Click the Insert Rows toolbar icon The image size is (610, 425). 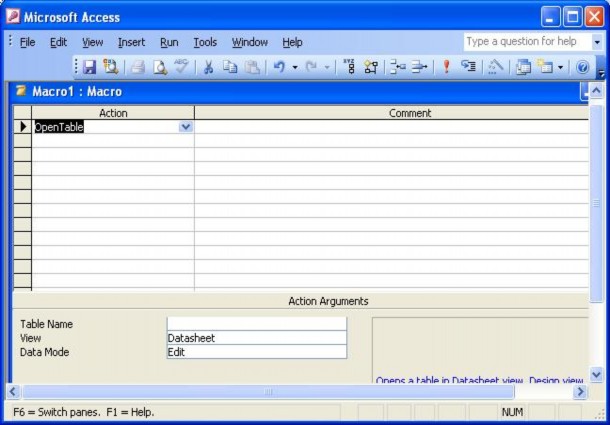(x=398, y=67)
